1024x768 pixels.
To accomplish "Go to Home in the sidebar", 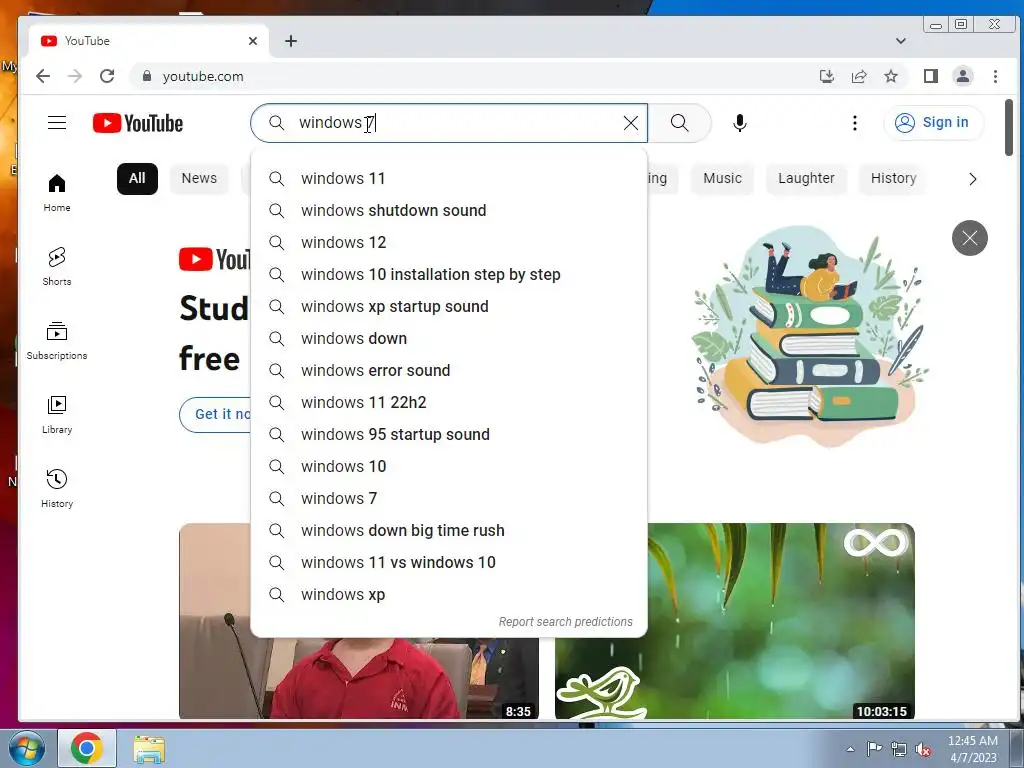I will tap(57, 193).
